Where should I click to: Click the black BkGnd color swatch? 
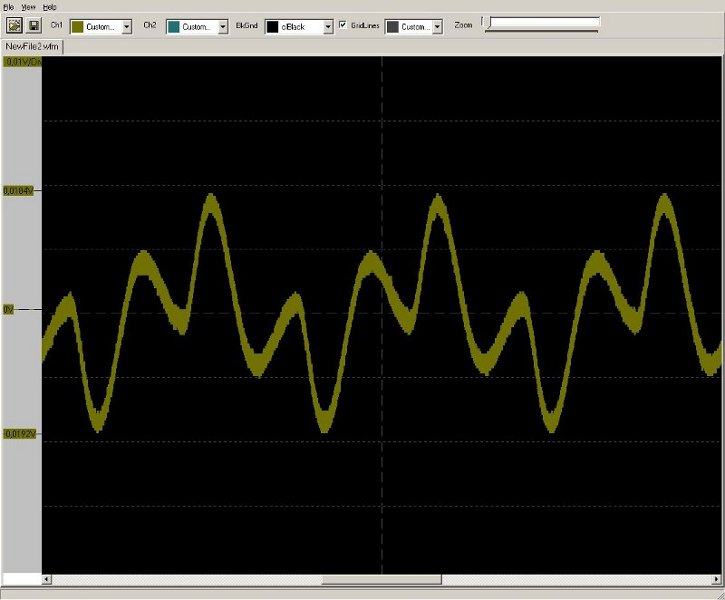(273, 27)
